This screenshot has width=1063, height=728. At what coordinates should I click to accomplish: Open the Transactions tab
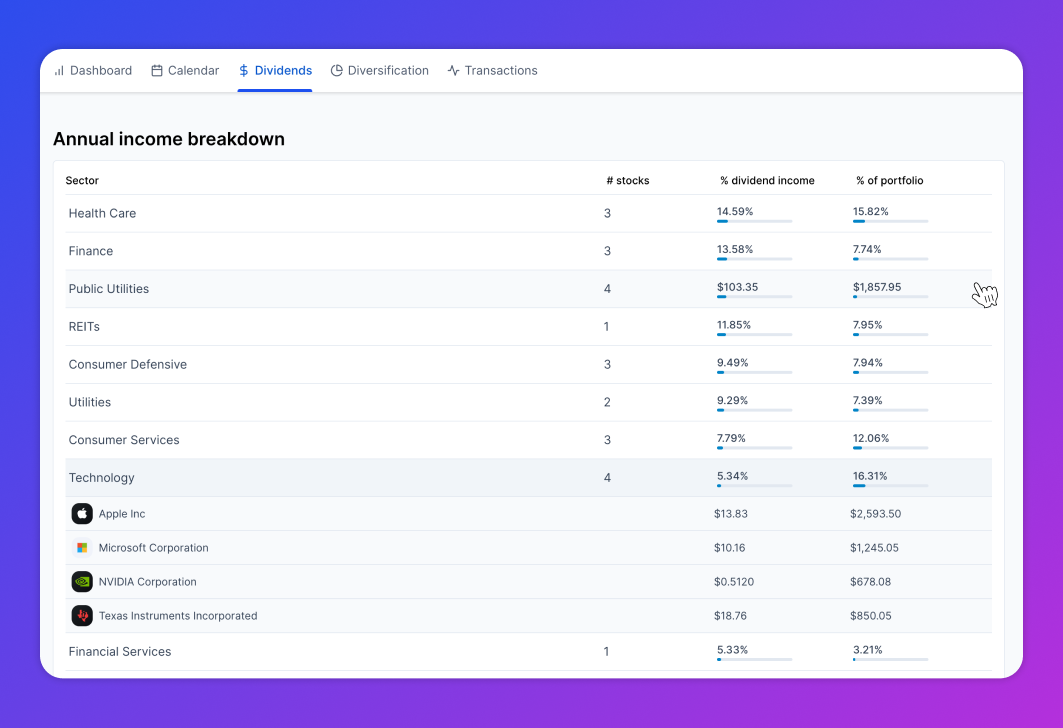(493, 70)
